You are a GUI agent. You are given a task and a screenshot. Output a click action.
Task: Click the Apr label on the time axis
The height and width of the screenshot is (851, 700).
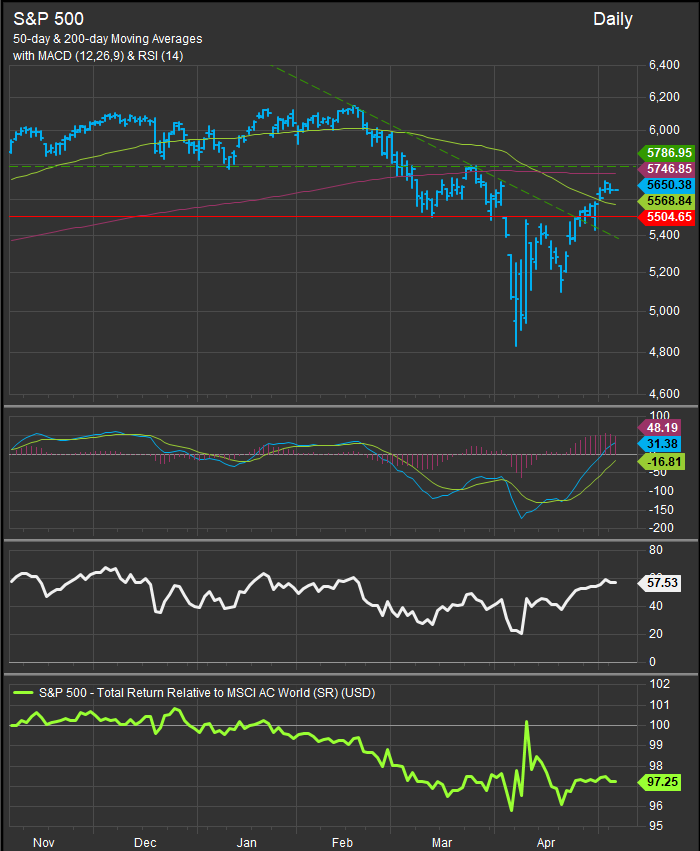pyautogui.click(x=546, y=842)
